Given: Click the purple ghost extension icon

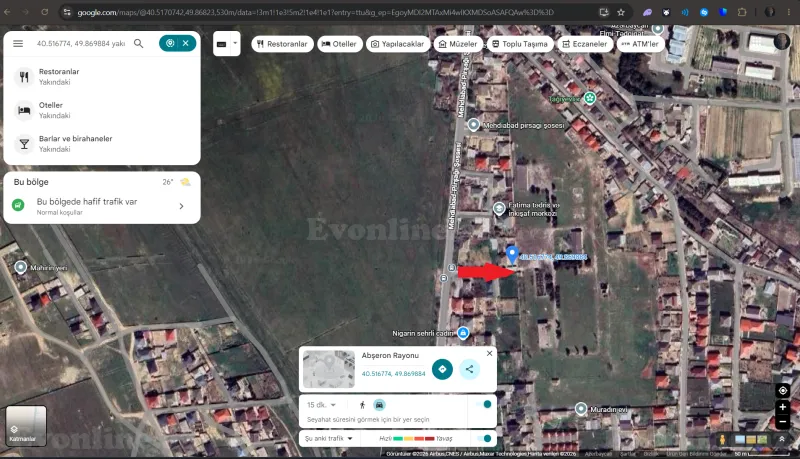Looking at the screenshot, I should tap(647, 12).
